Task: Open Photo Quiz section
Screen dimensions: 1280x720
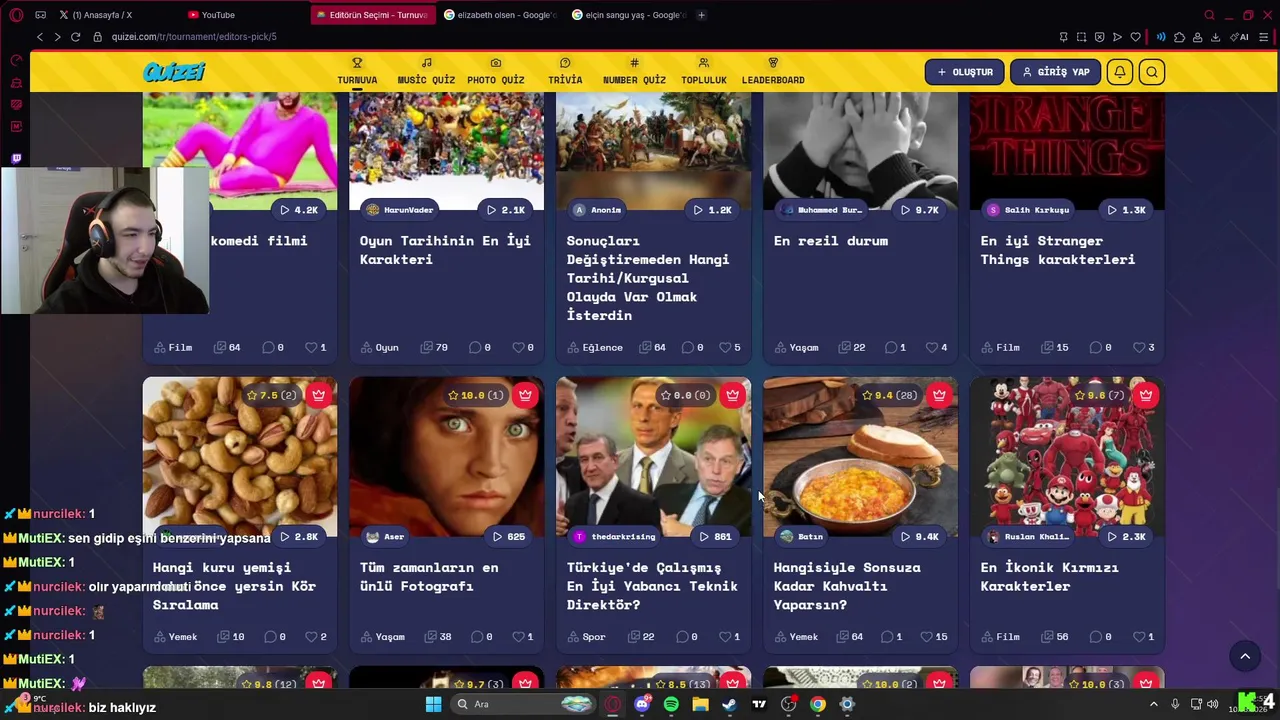Action: [x=495, y=71]
